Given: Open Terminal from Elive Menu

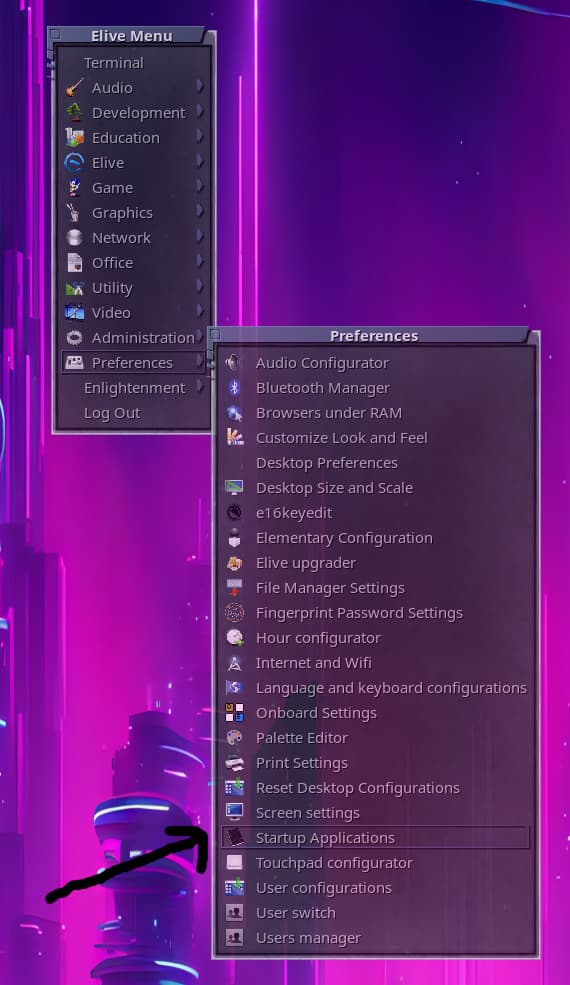Looking at the screenshot, I should click(x=134, y=63).
